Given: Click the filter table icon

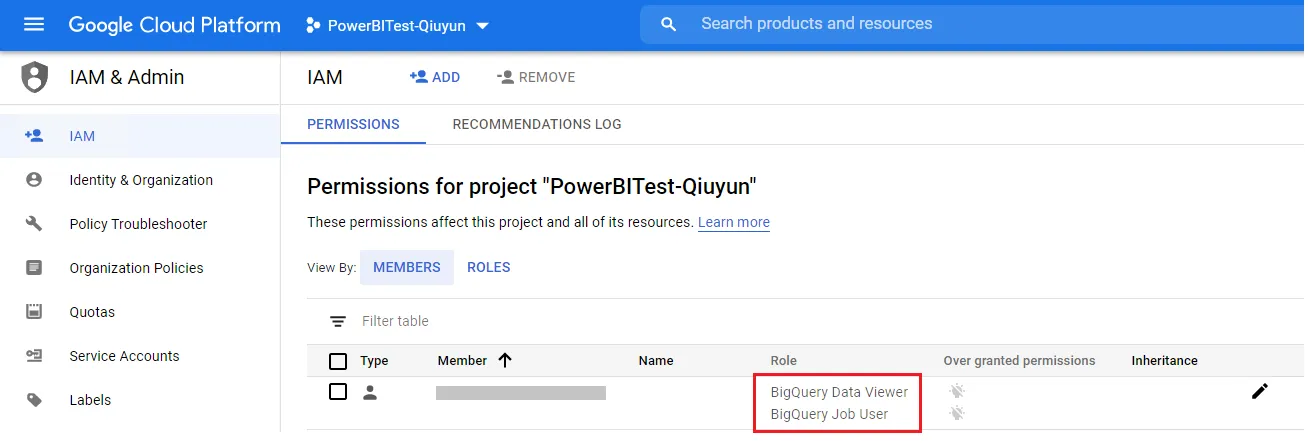Looking at the screenshot, I should 338,321.
